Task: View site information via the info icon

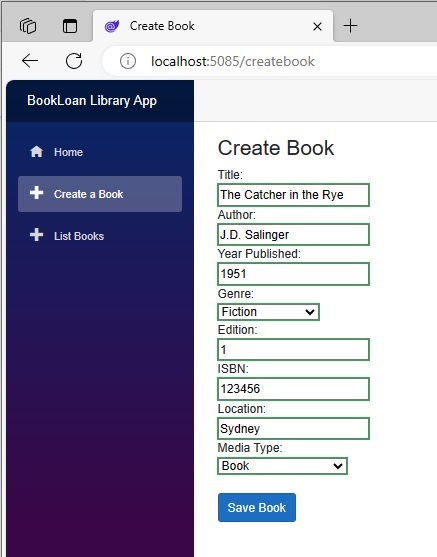Action: tap(128, 61)
